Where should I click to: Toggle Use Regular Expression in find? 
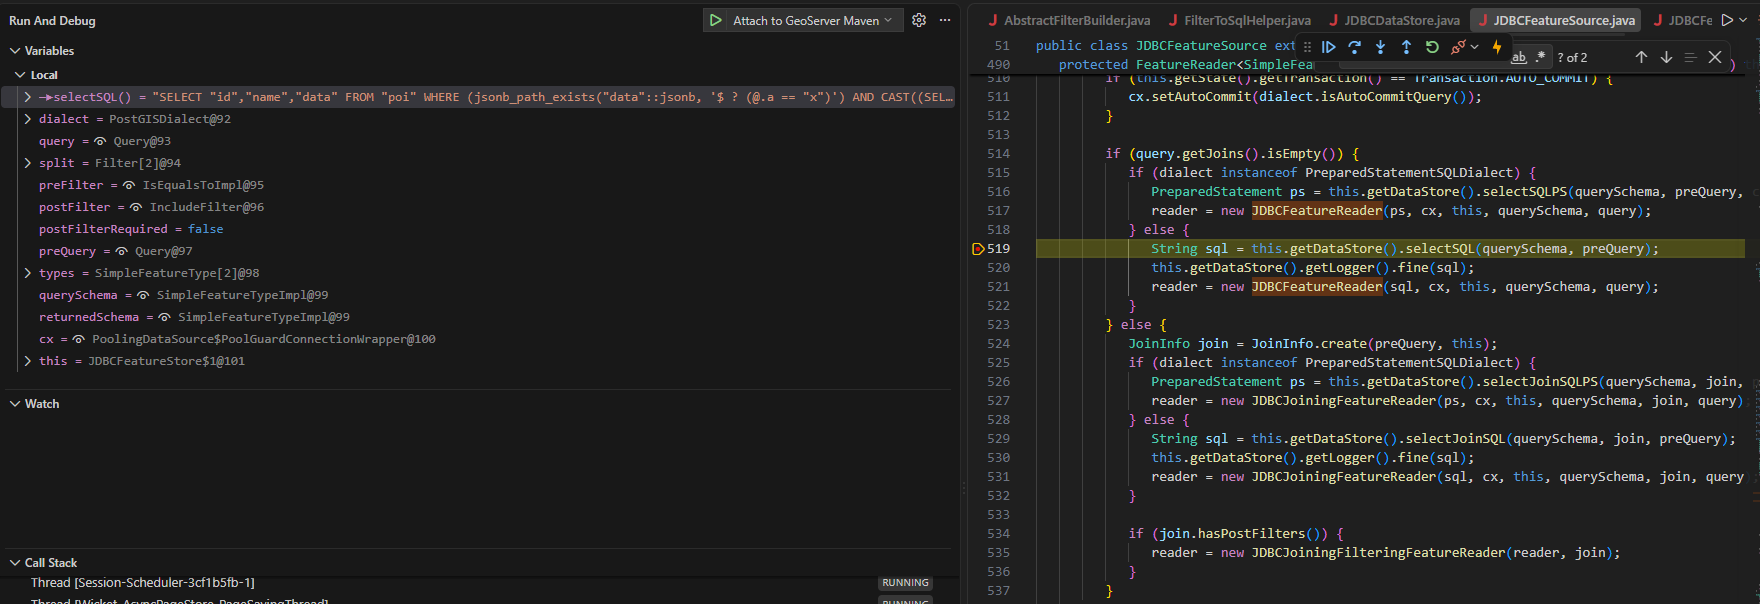tap(1541, 57)
